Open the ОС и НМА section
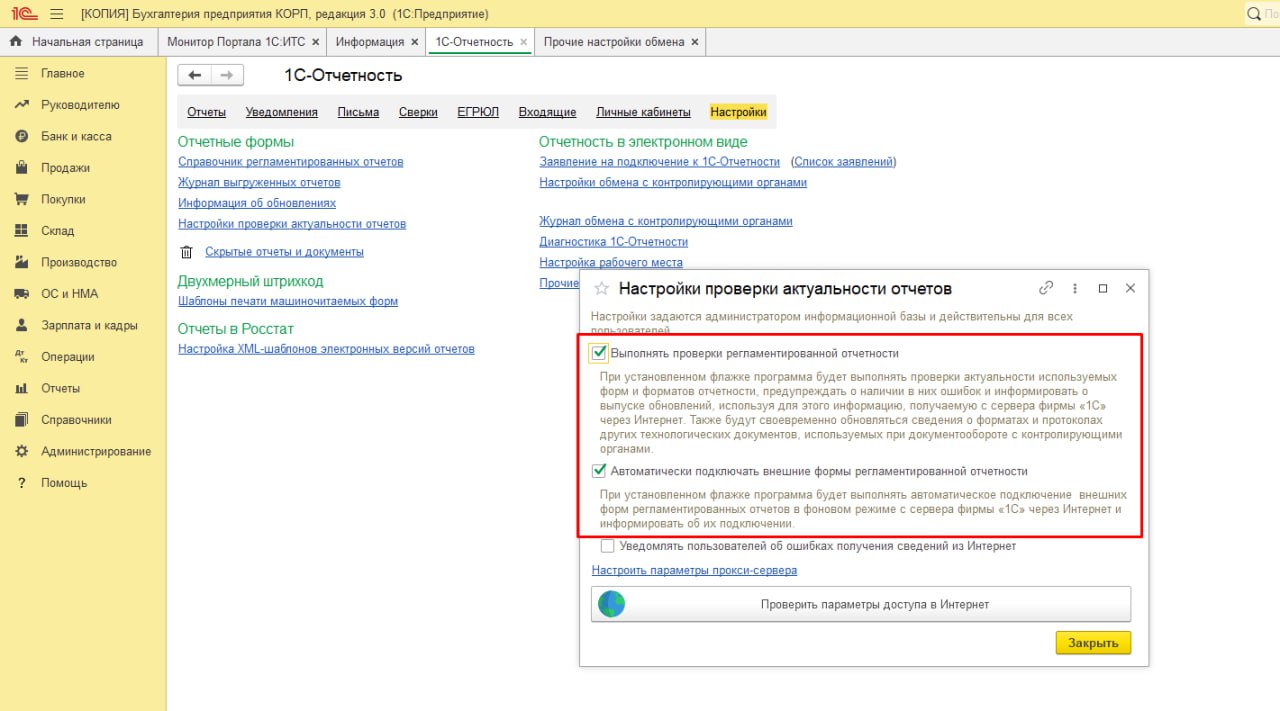Screen dimensions: 1280x711 (x=69, y=294)
